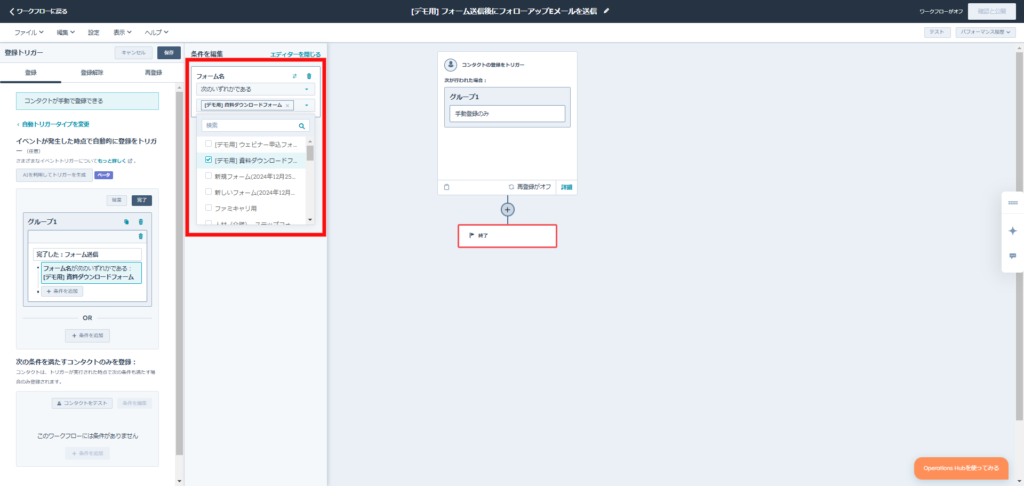Select the 終了 end node

(507, 236)
